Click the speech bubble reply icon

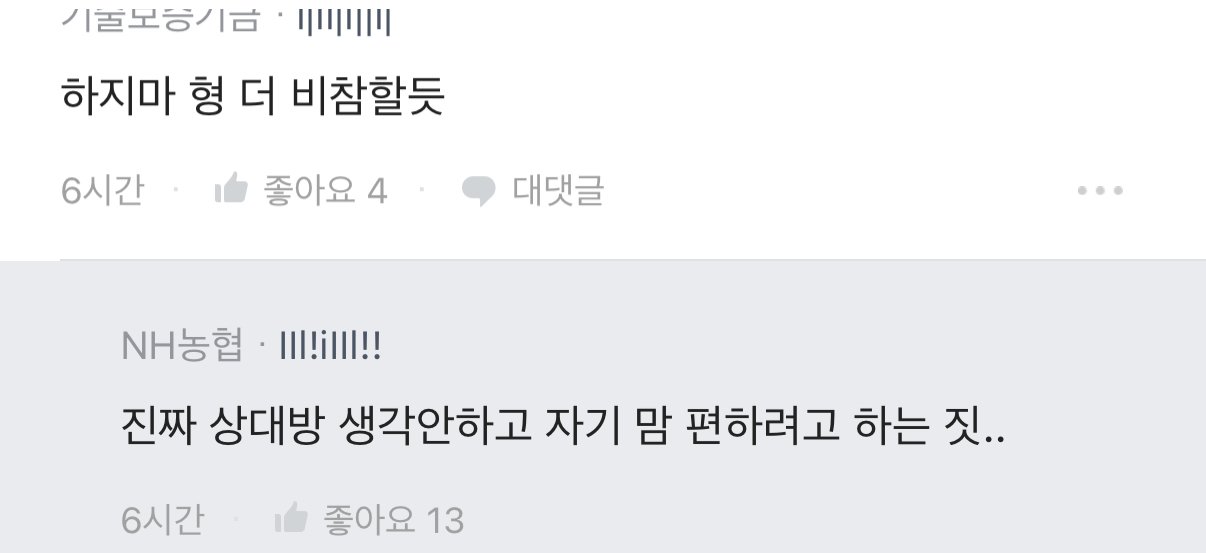[x=479, y=190]
